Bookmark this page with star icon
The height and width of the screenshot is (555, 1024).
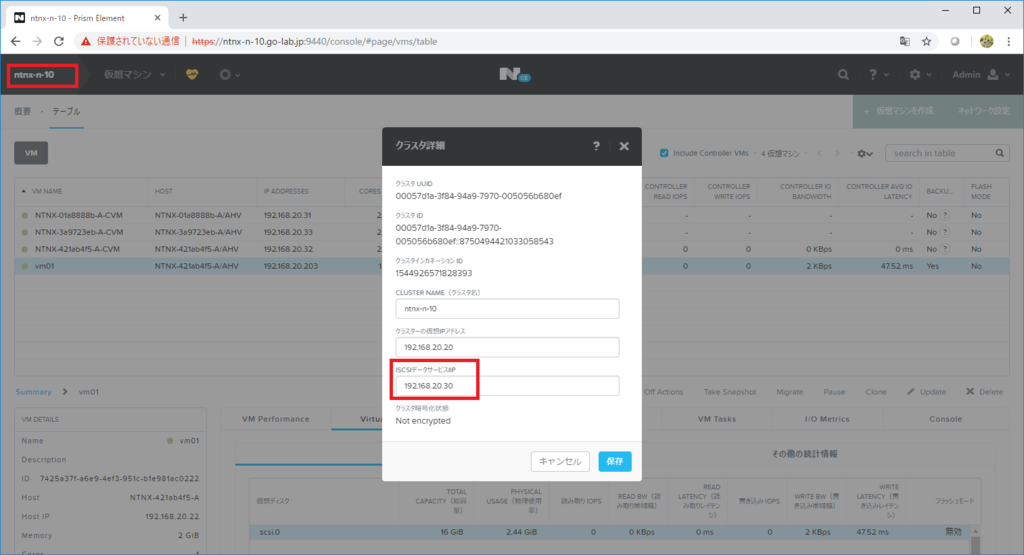pyautogui.click(x=926, y=41)
